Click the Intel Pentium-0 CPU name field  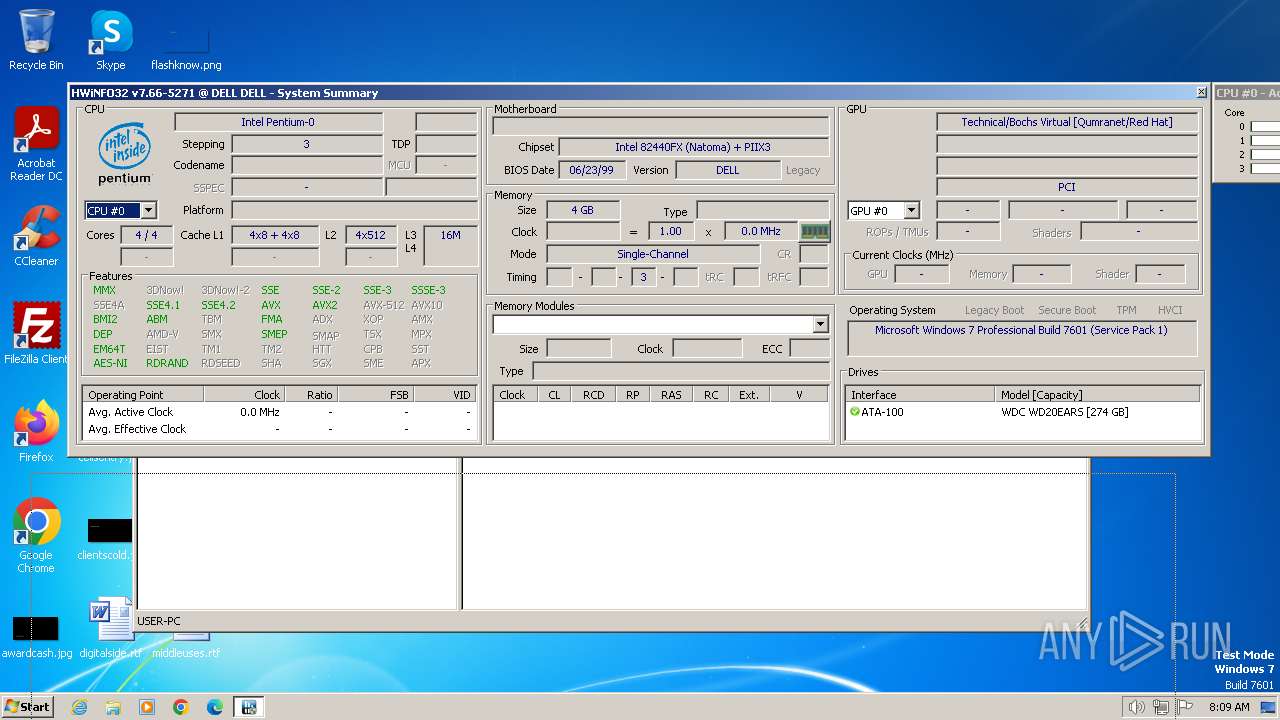[278, 122]
